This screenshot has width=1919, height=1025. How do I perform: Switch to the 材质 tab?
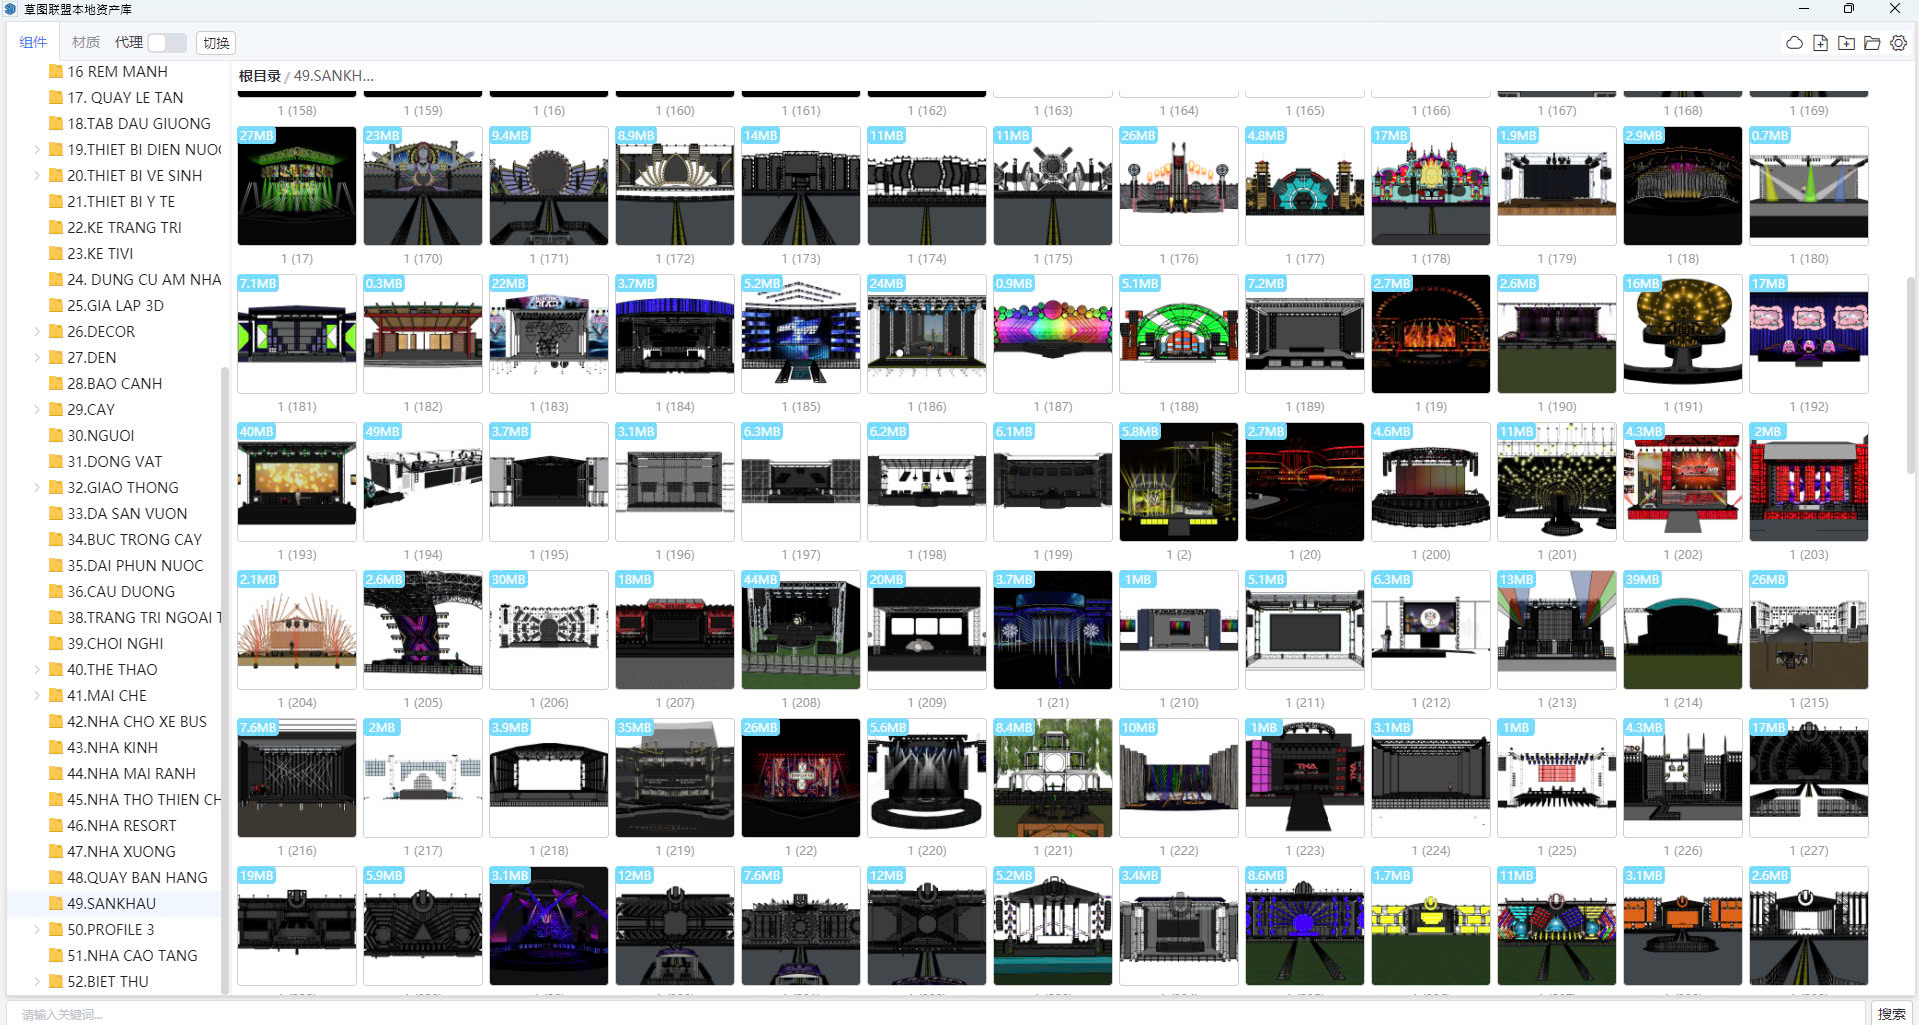tap(85, 42)
